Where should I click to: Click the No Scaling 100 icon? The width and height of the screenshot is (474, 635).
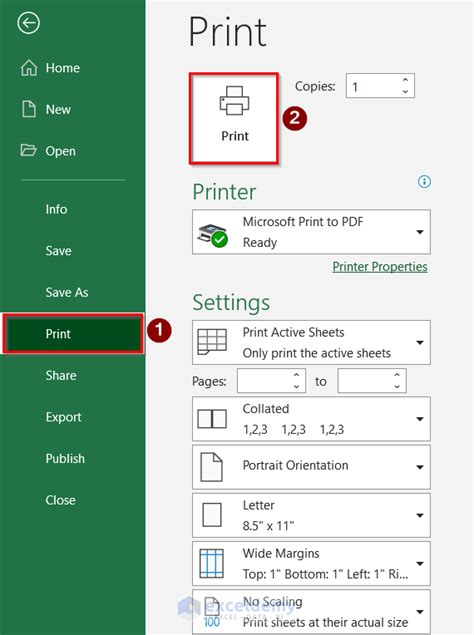pos(211,612)
